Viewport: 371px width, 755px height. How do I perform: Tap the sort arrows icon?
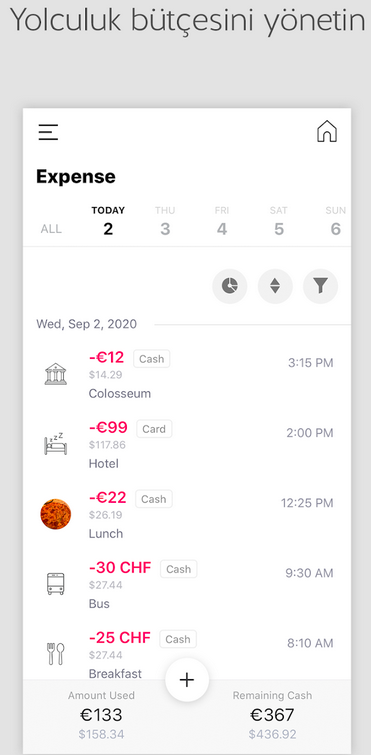275,286
